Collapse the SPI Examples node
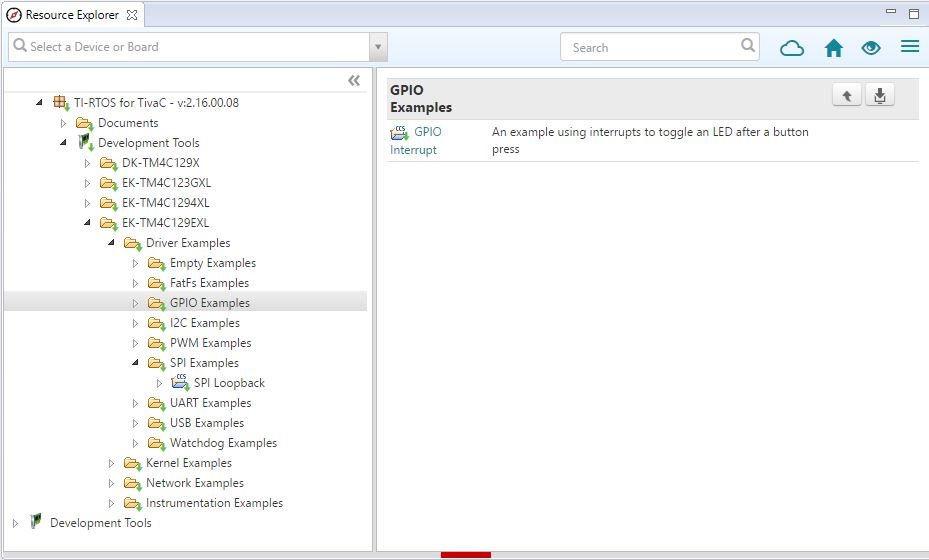The image size is (929, 560). 135,363
